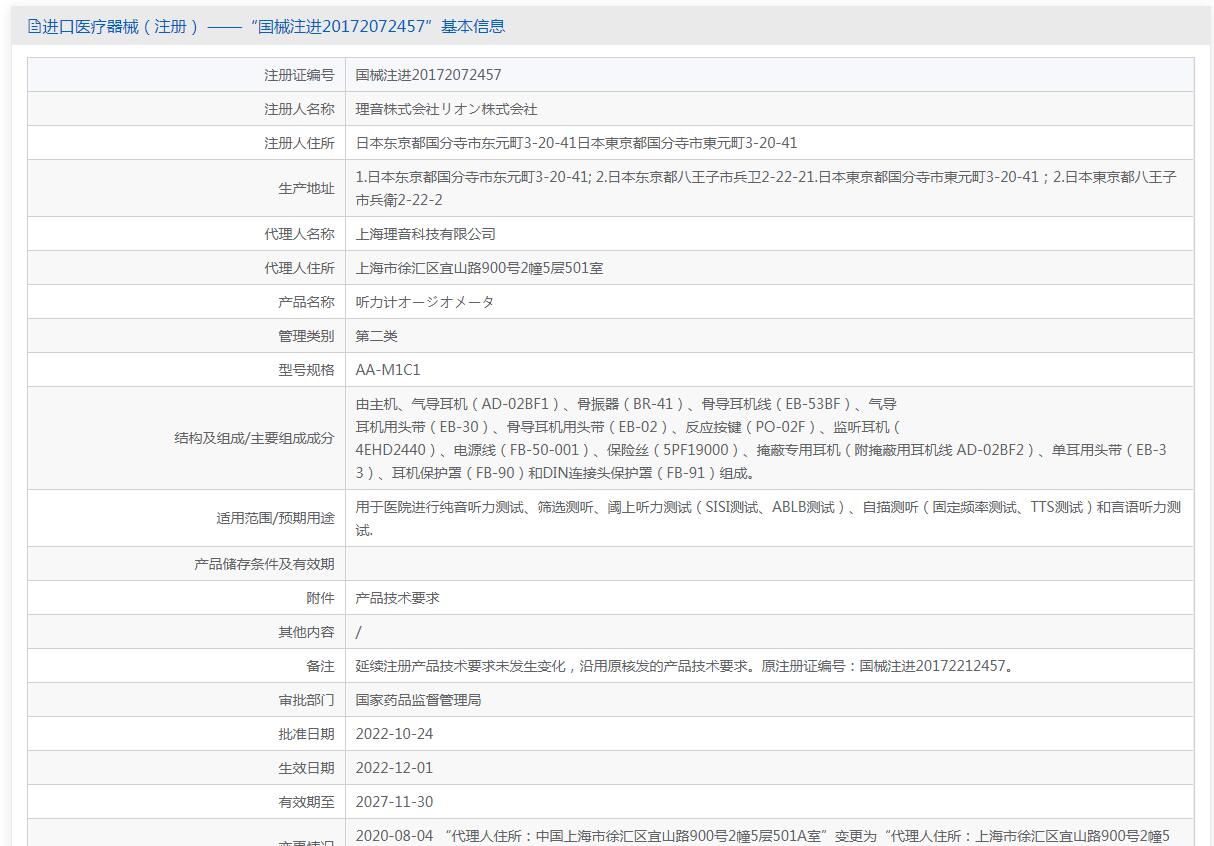The height and width of the screenshot is (846, 1214).
Task: Select model value AA-M1C1
Action: [388, 370]
